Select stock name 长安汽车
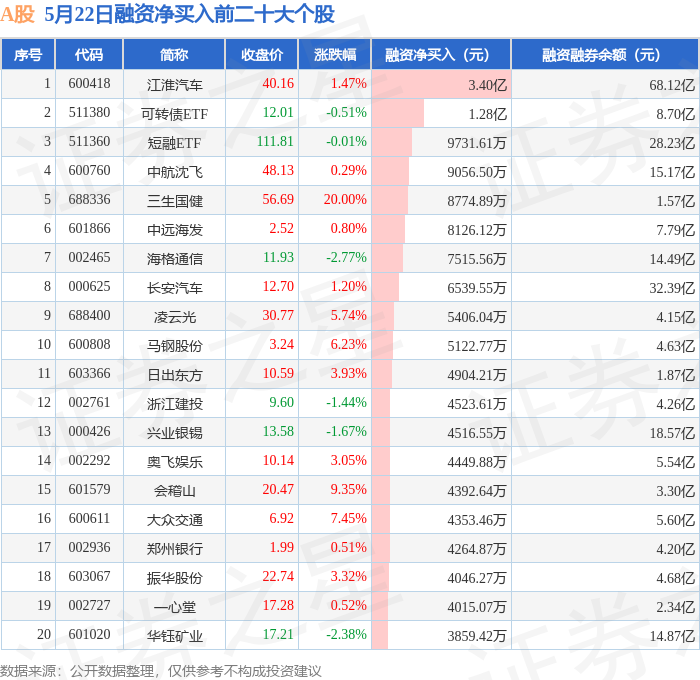The width and height of the screenshot is (700, 680). click(x=175, y=288)
